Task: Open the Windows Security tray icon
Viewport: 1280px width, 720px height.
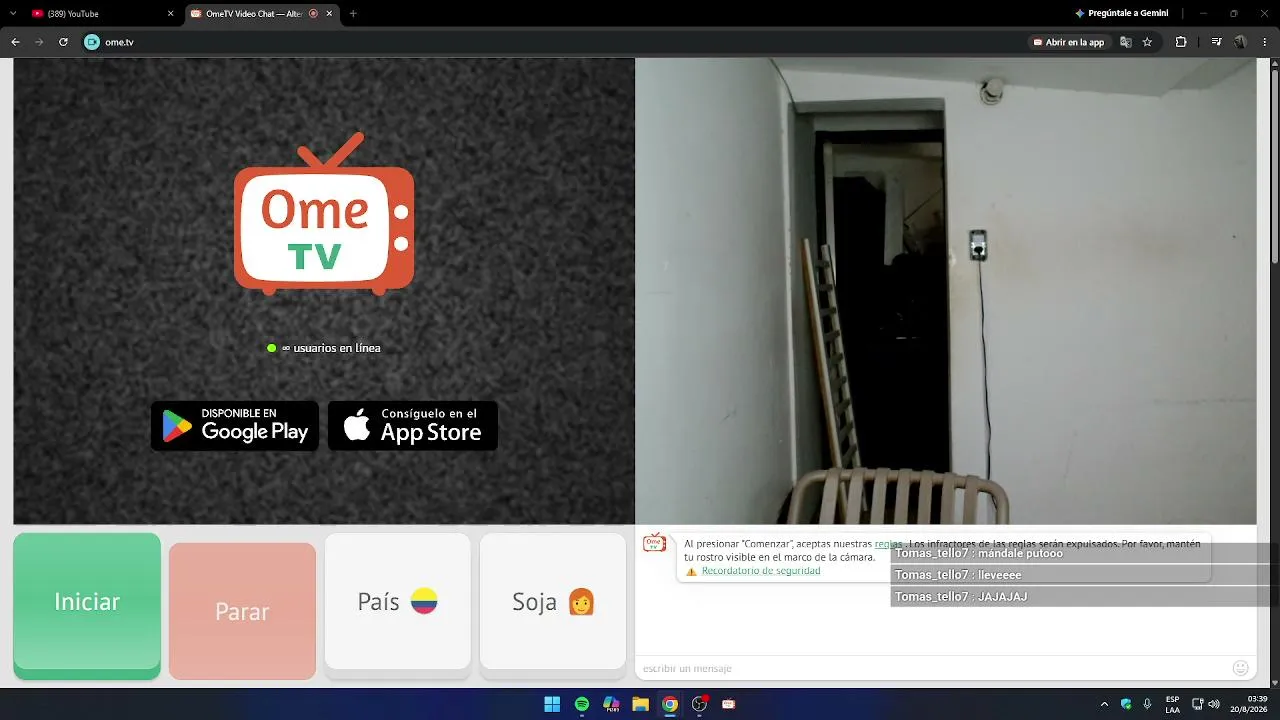Action: coord(1126,704)
